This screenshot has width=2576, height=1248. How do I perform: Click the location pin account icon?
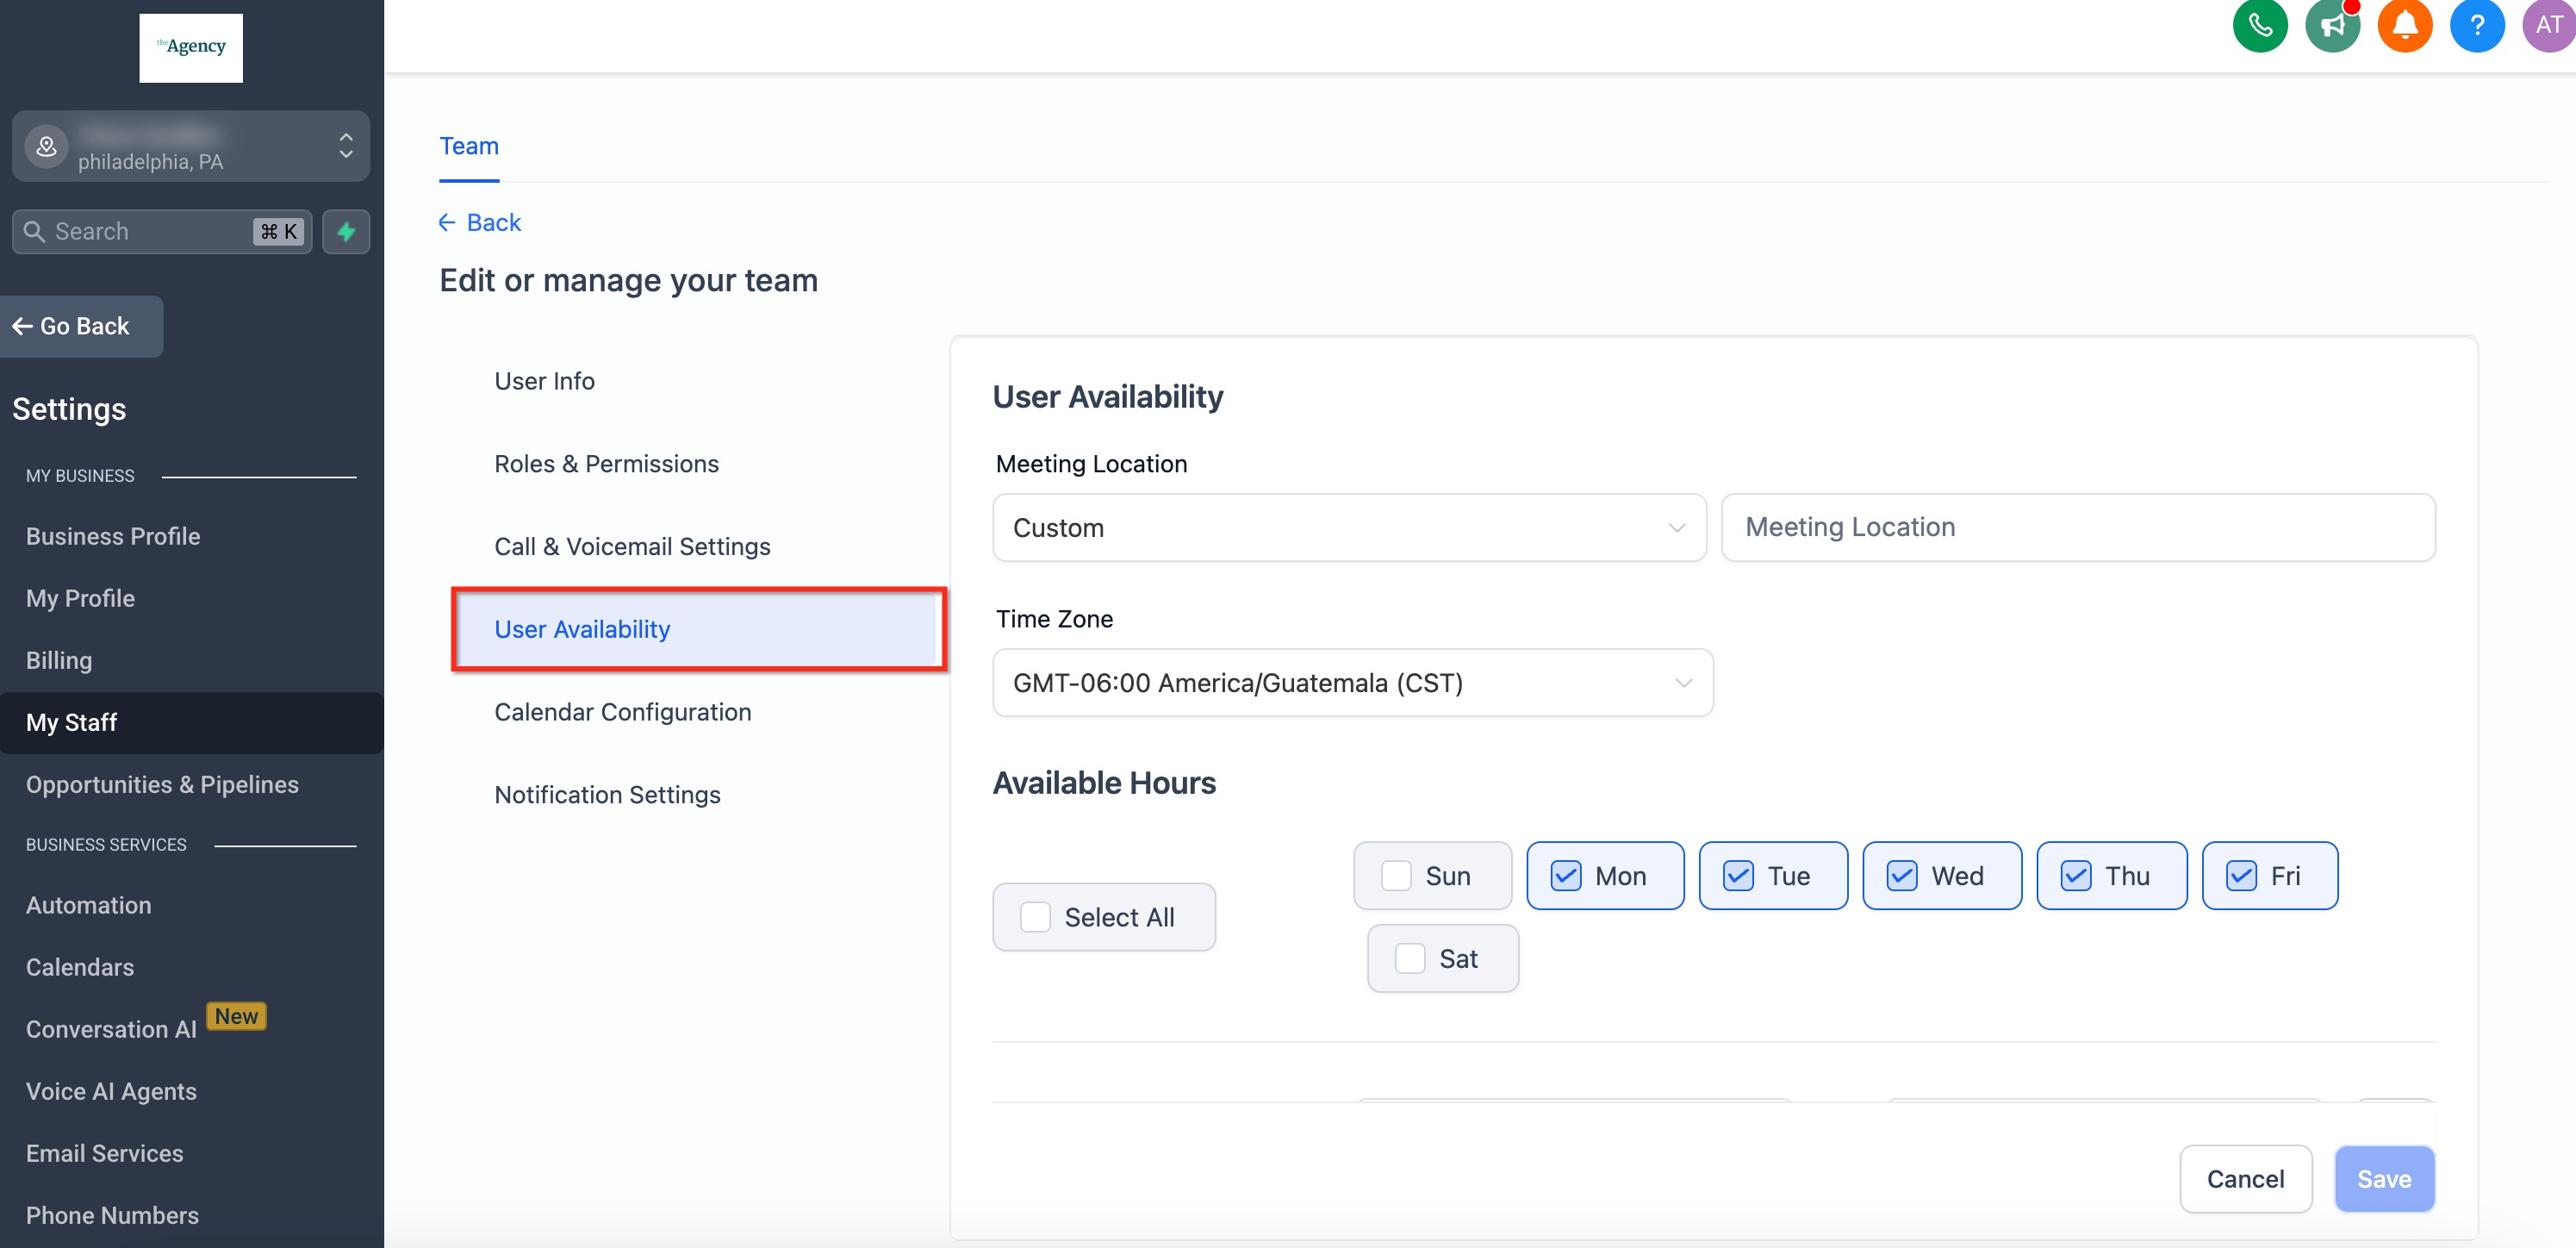tap(46, 147)
